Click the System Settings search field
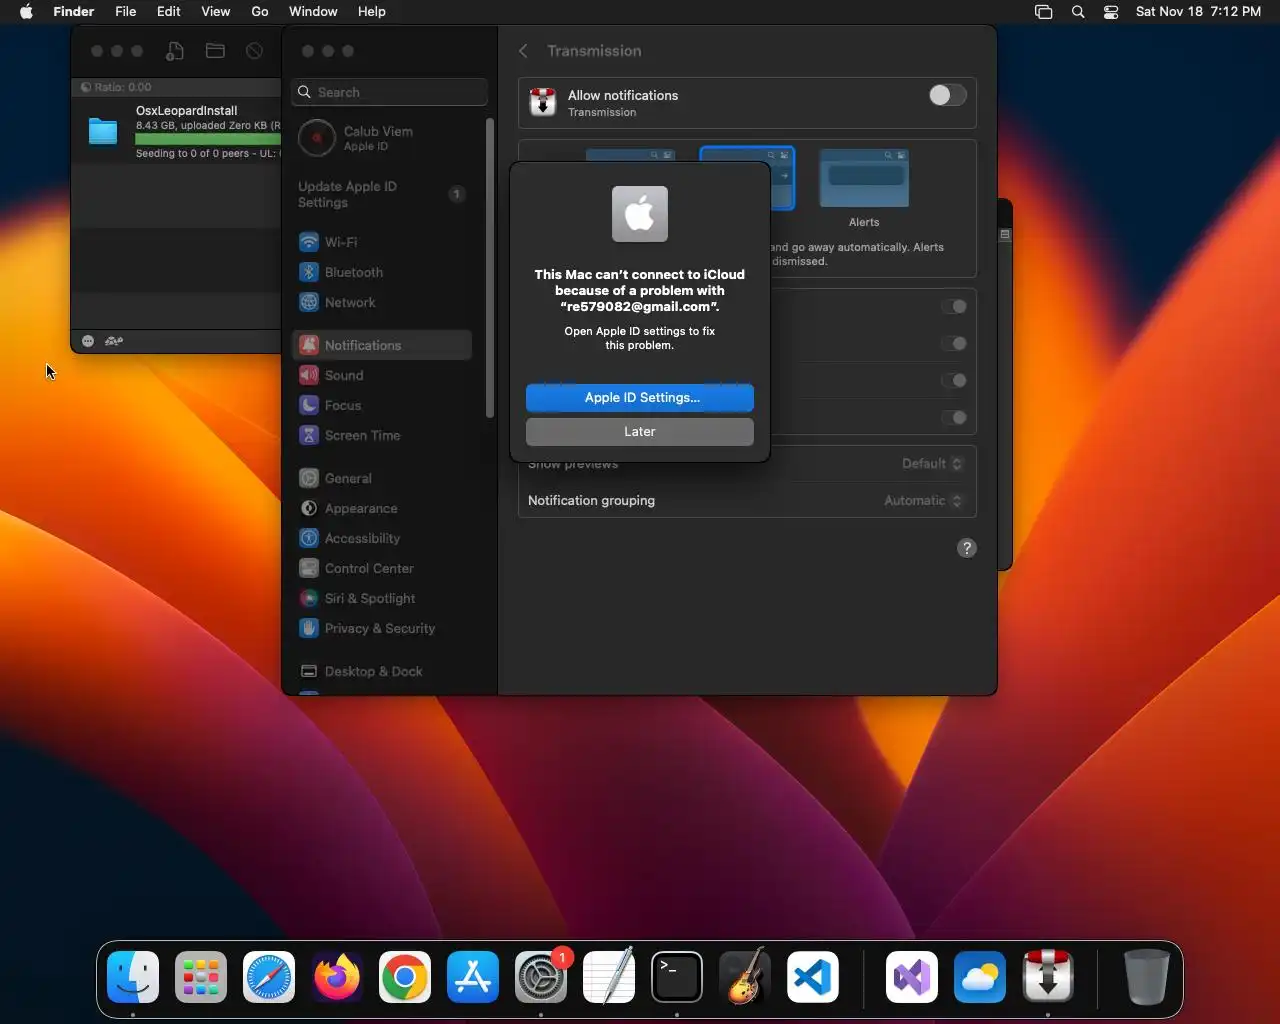The width and height of the screenshot is (1280, 1024). pos(390,92)
